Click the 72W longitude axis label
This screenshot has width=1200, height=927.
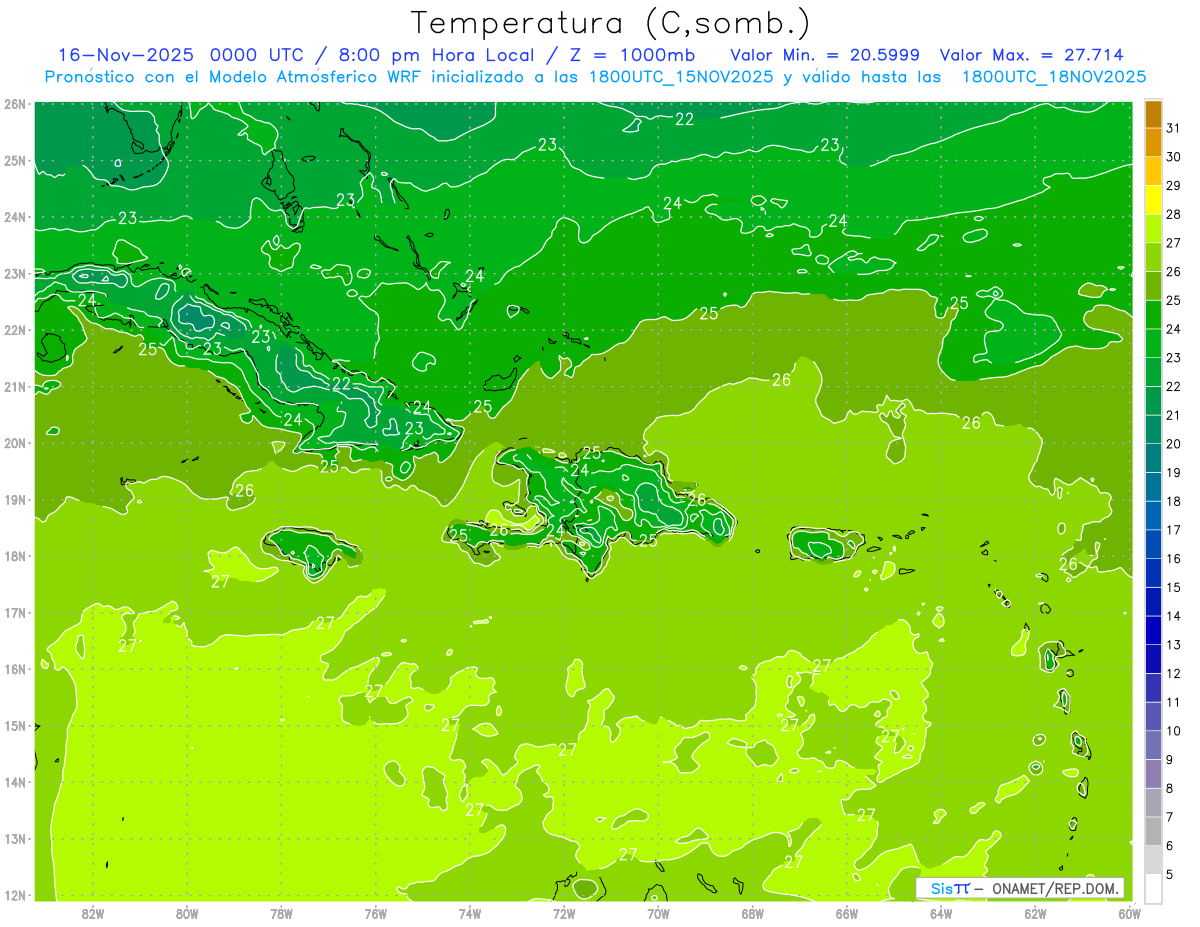[564, 912]
